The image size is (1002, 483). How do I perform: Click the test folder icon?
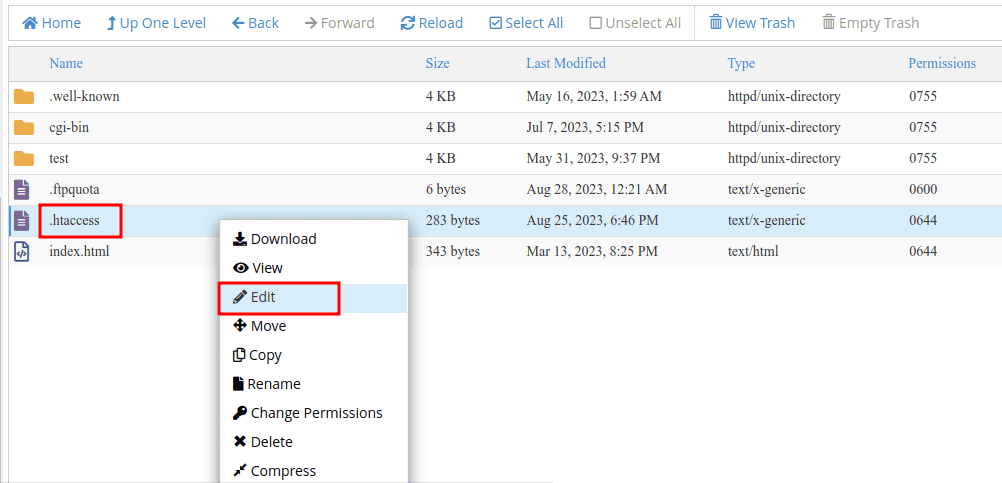24,159
